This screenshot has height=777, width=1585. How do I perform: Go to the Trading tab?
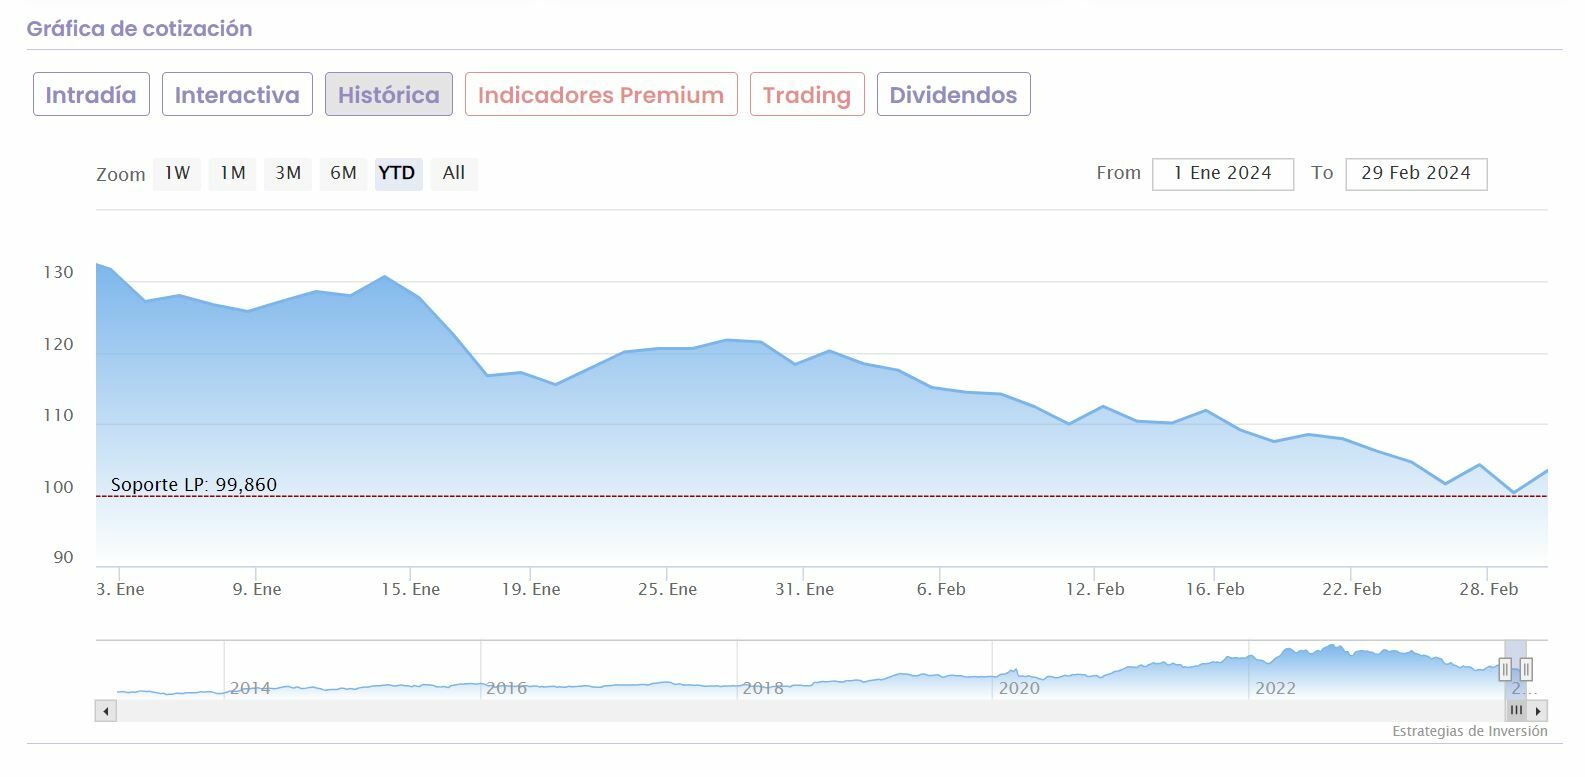click(x=807, y=95)
